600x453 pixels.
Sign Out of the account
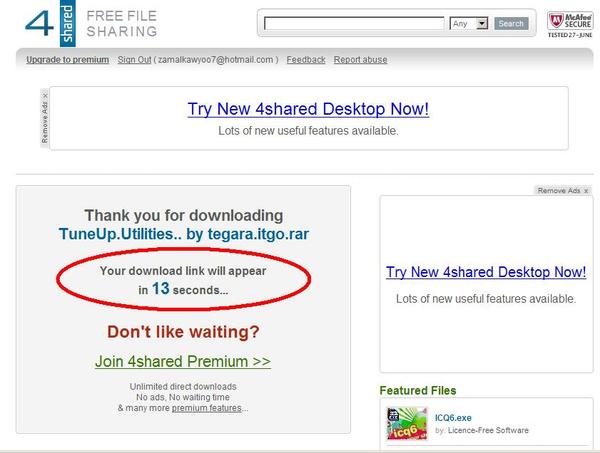134,60
